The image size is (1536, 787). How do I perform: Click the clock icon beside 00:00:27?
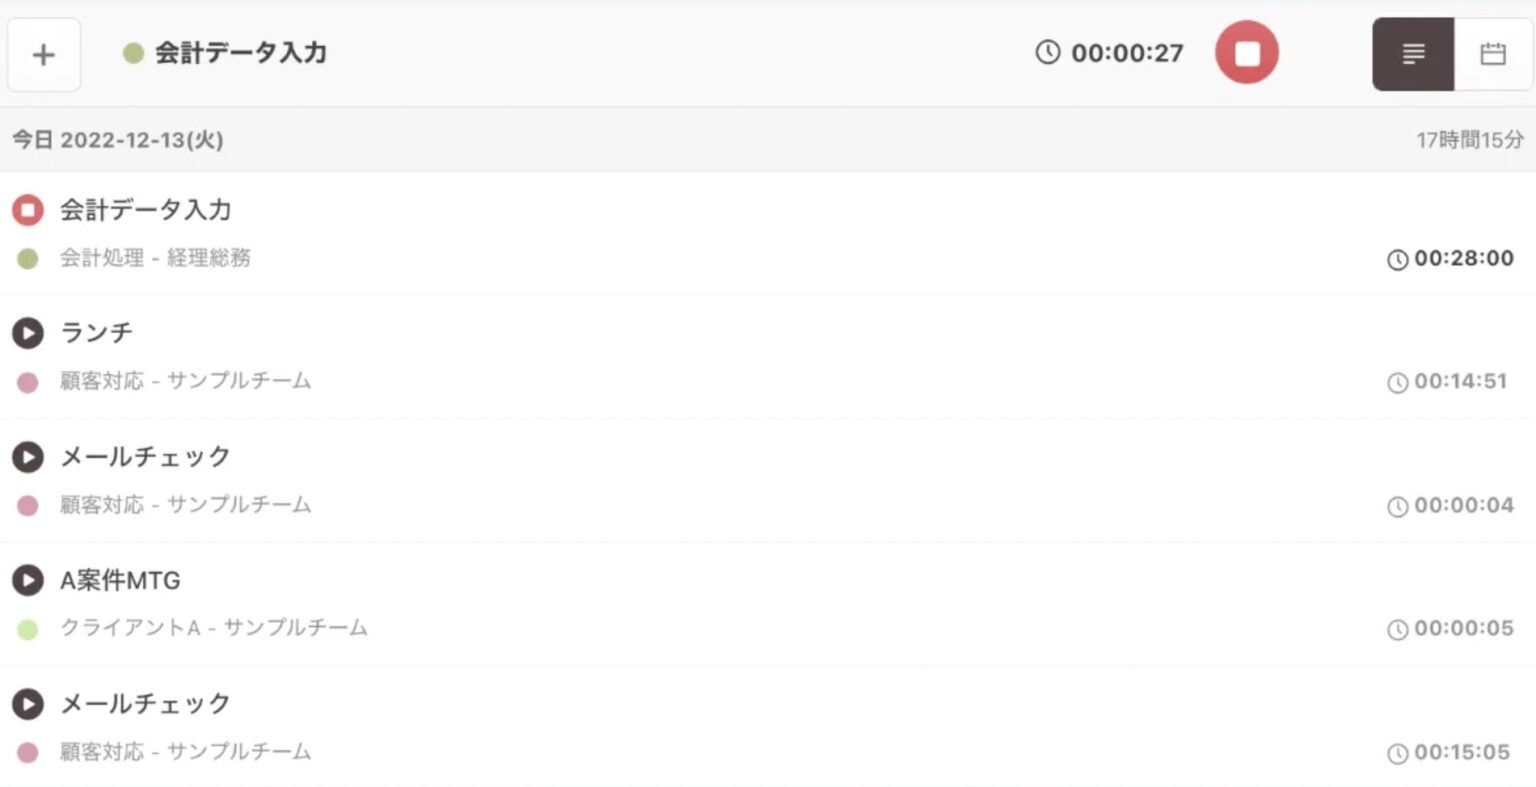(x=1047, y=52)
